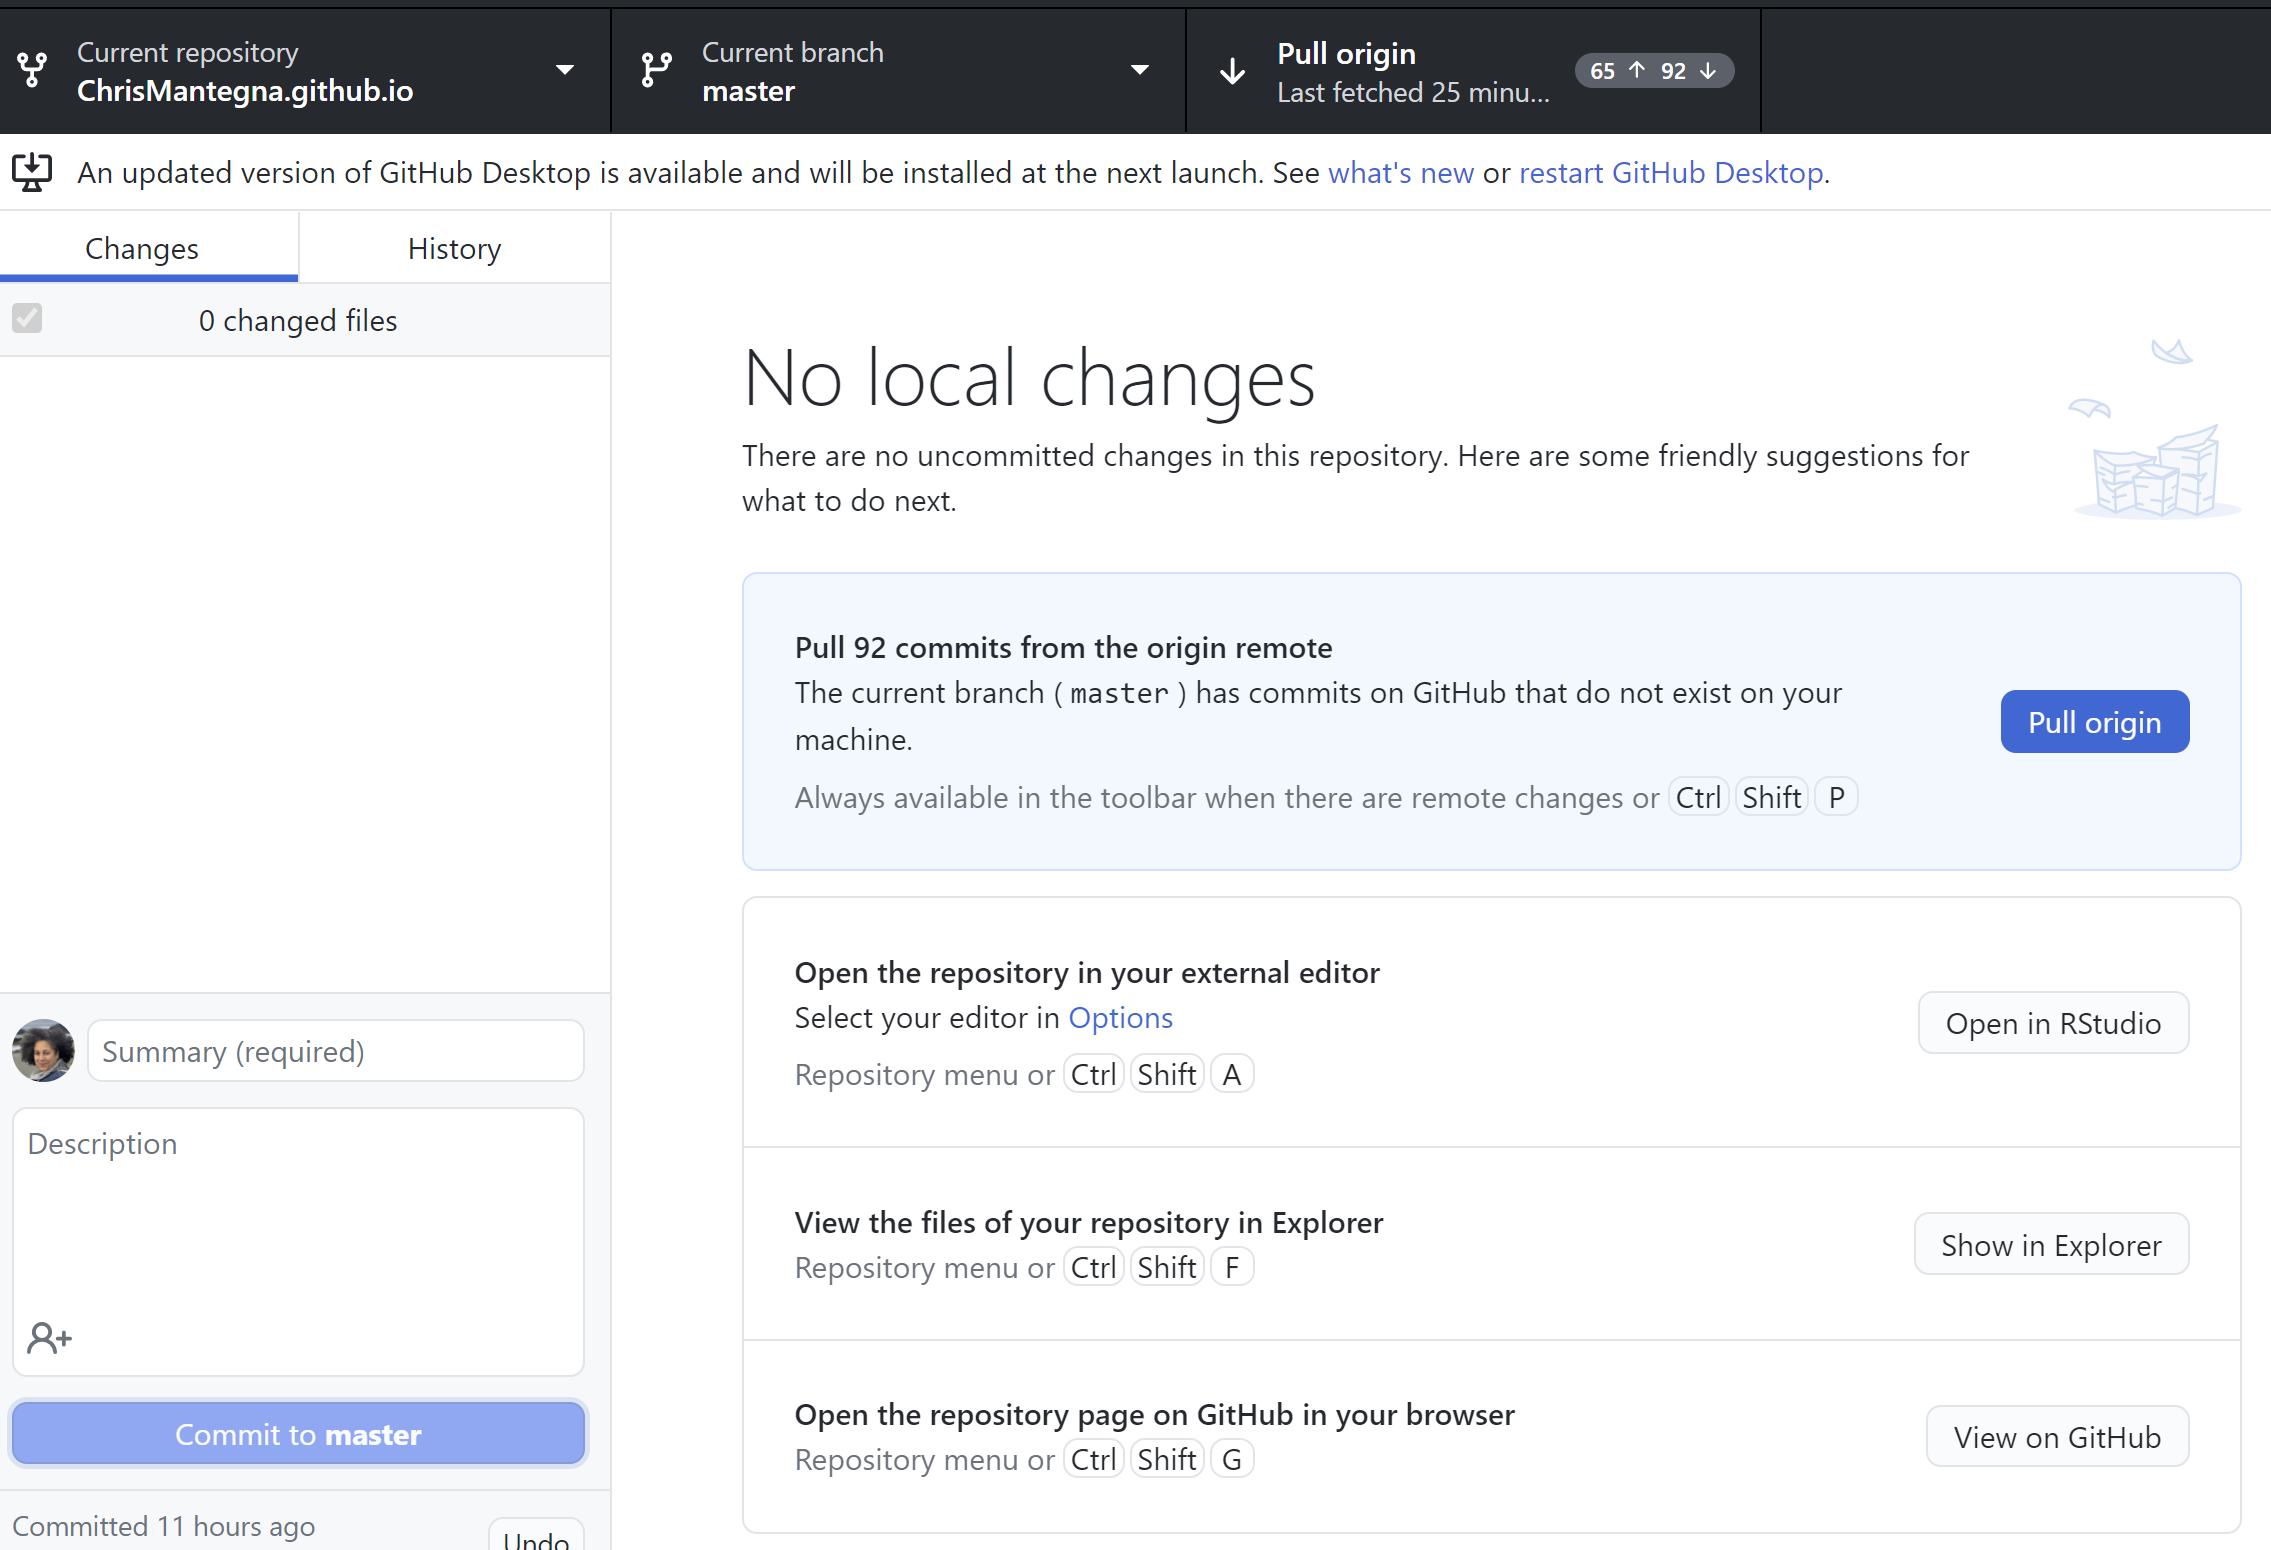Click the Options link to select an editor

click(1120, 1017)
